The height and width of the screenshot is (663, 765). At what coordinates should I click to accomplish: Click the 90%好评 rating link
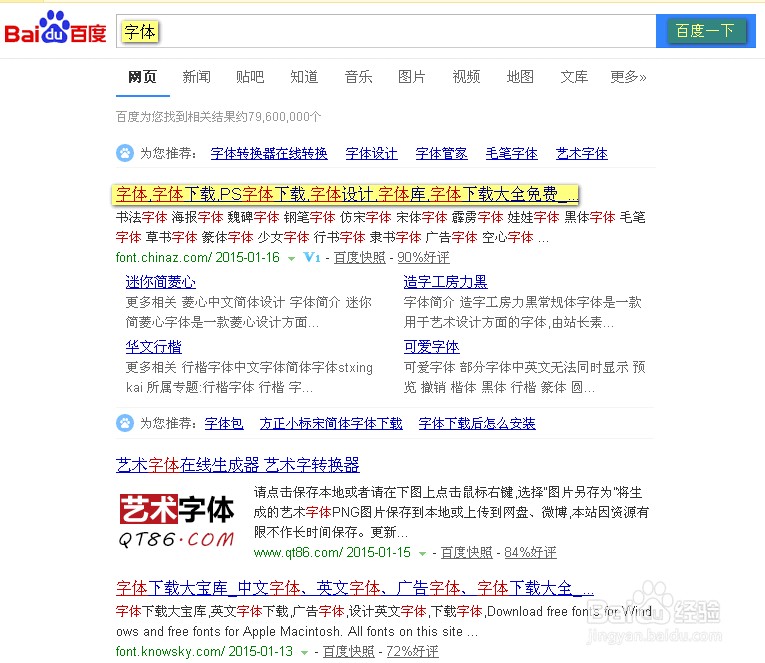423,258
